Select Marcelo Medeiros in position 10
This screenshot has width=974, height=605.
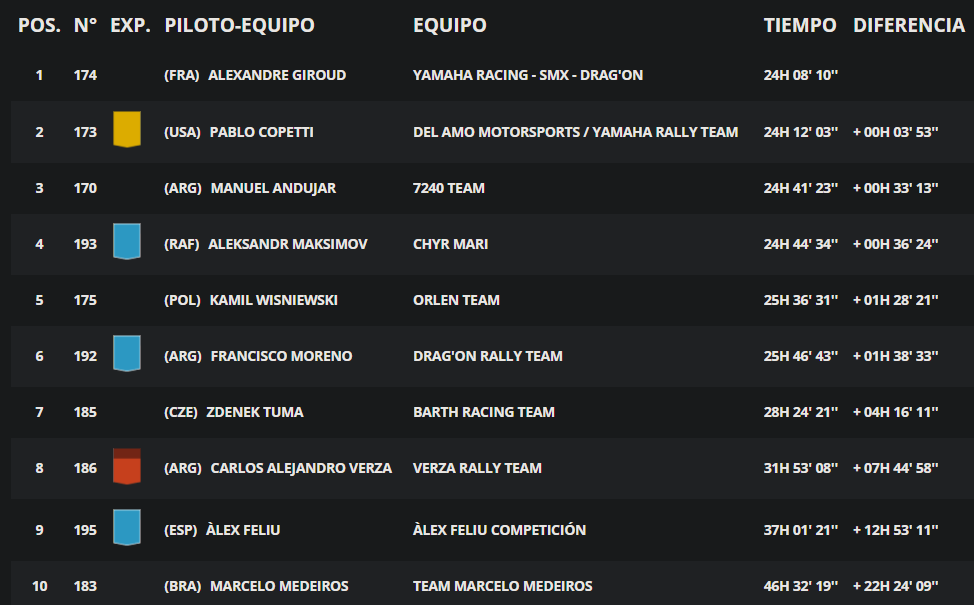tap(279, 586)
